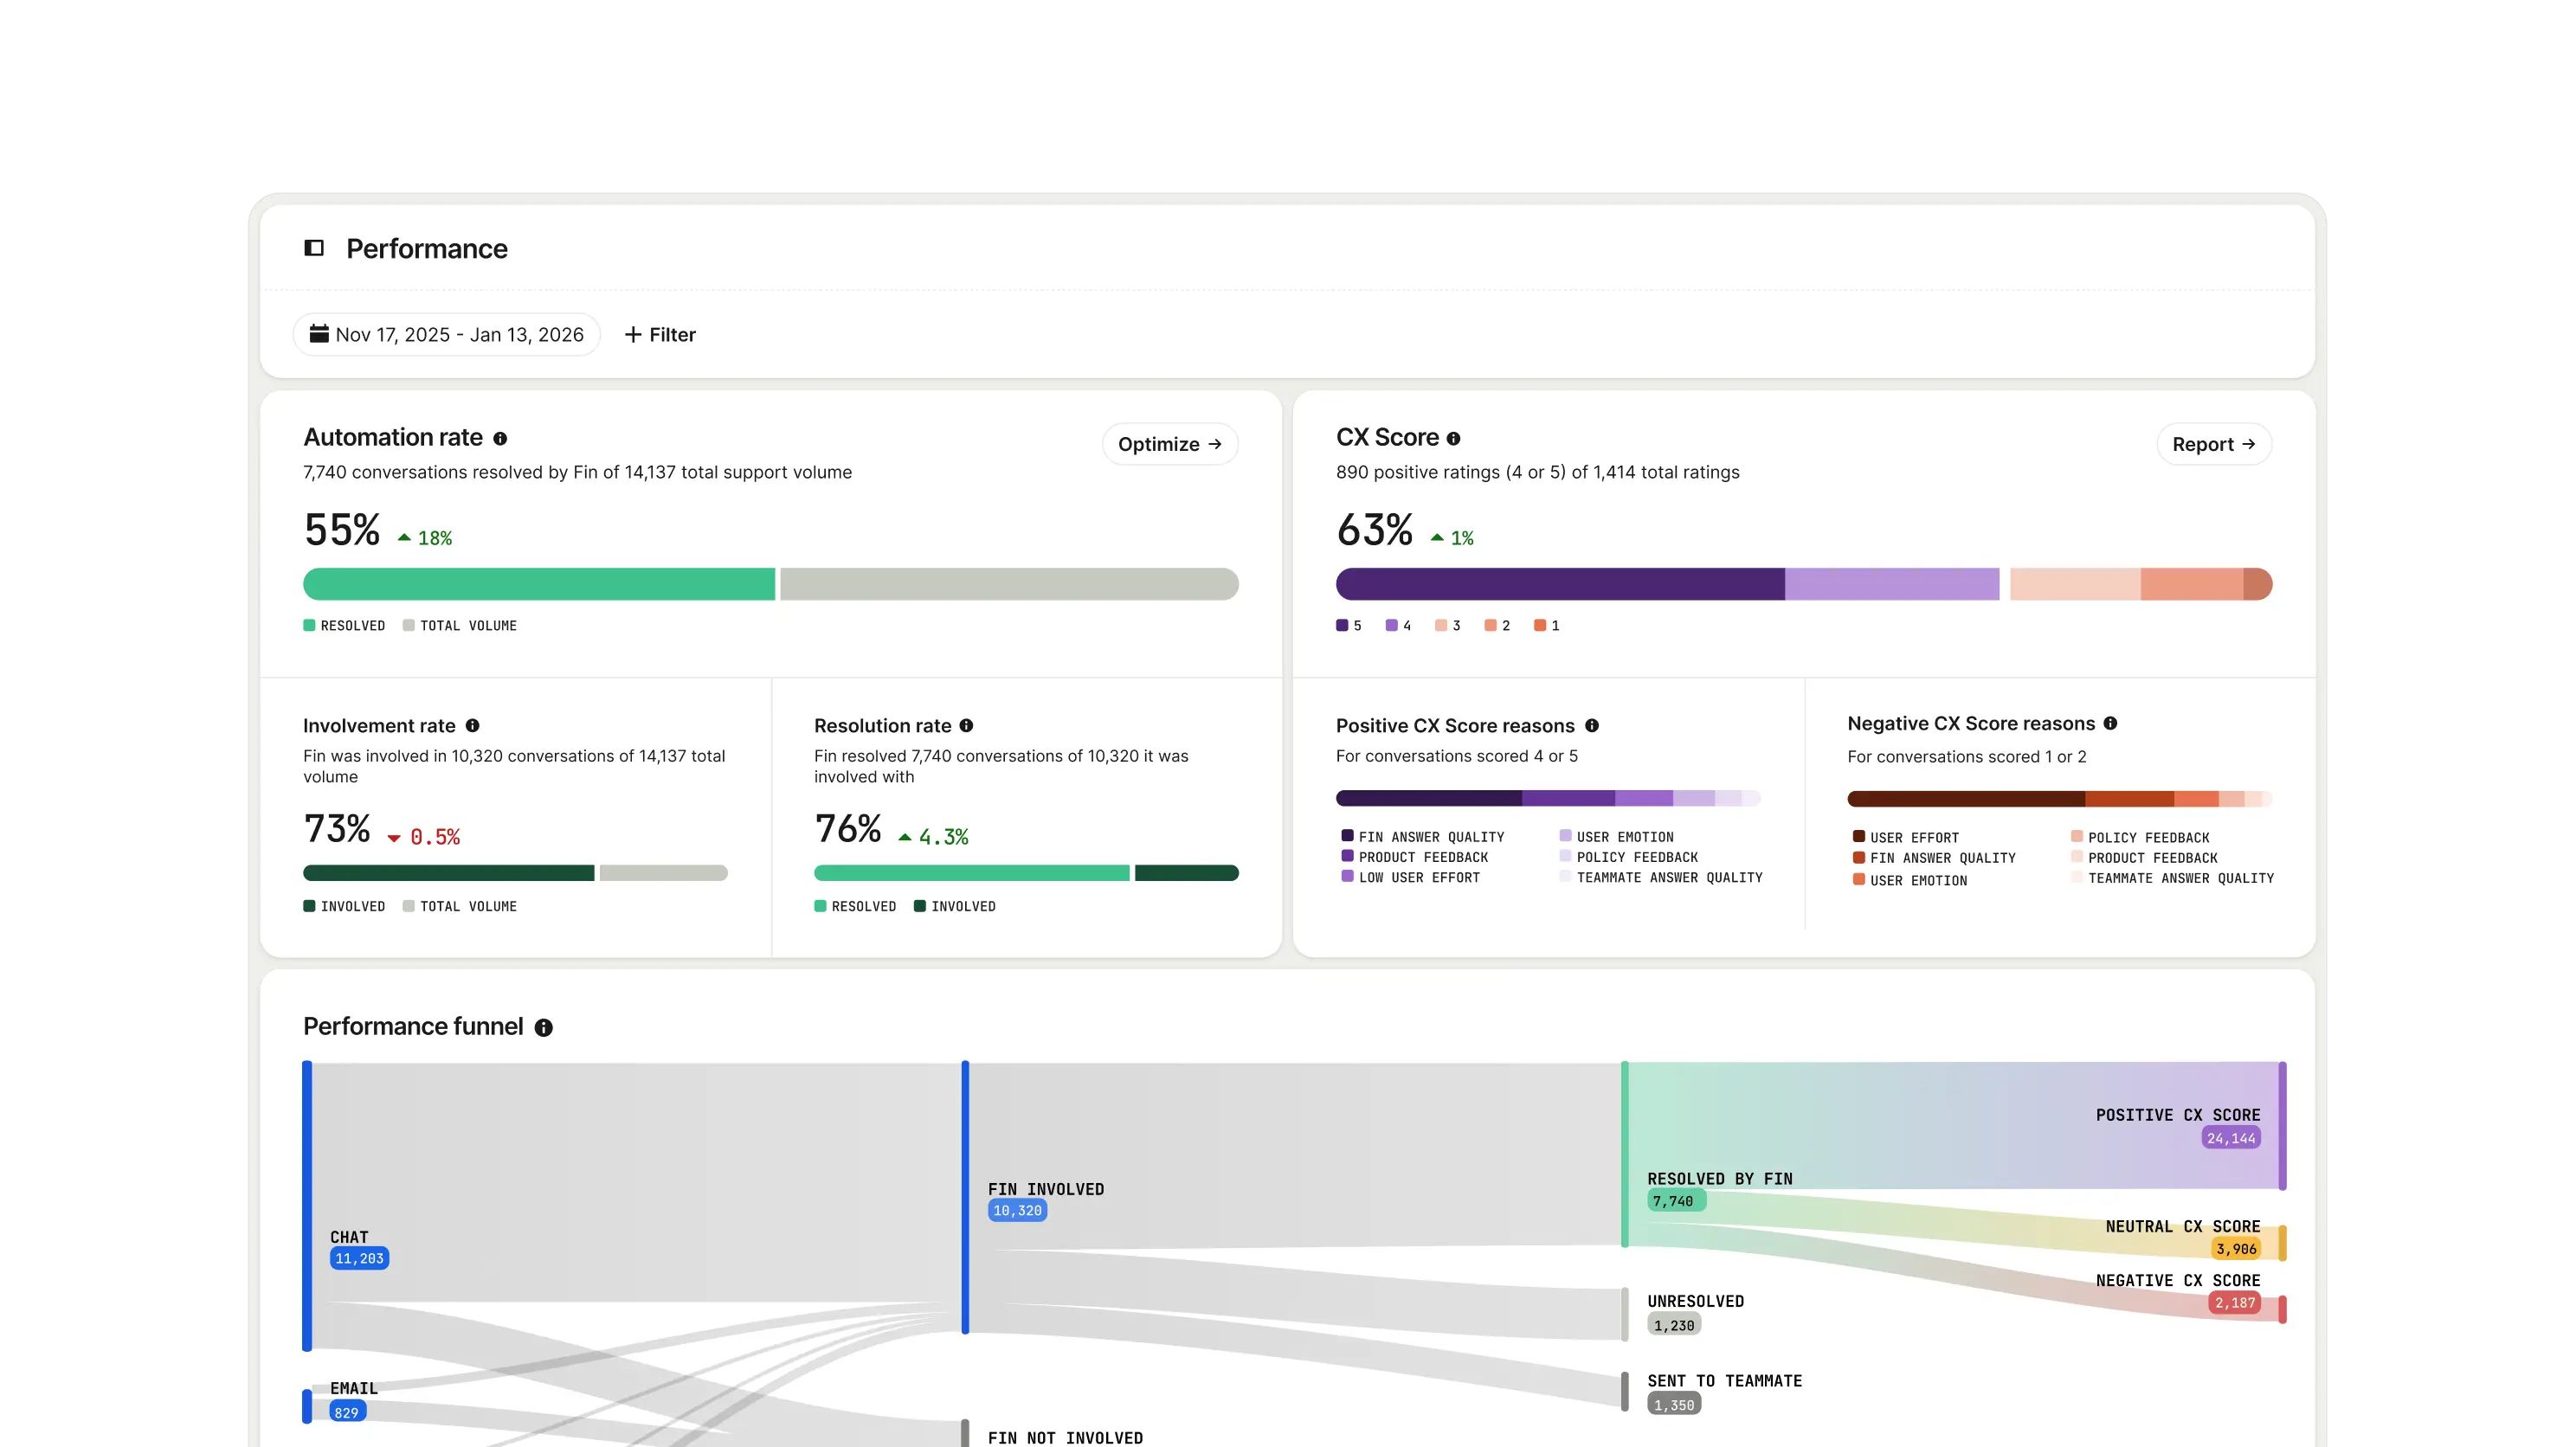
Task: Click Performance funnel info icon
Action: 544,1028
